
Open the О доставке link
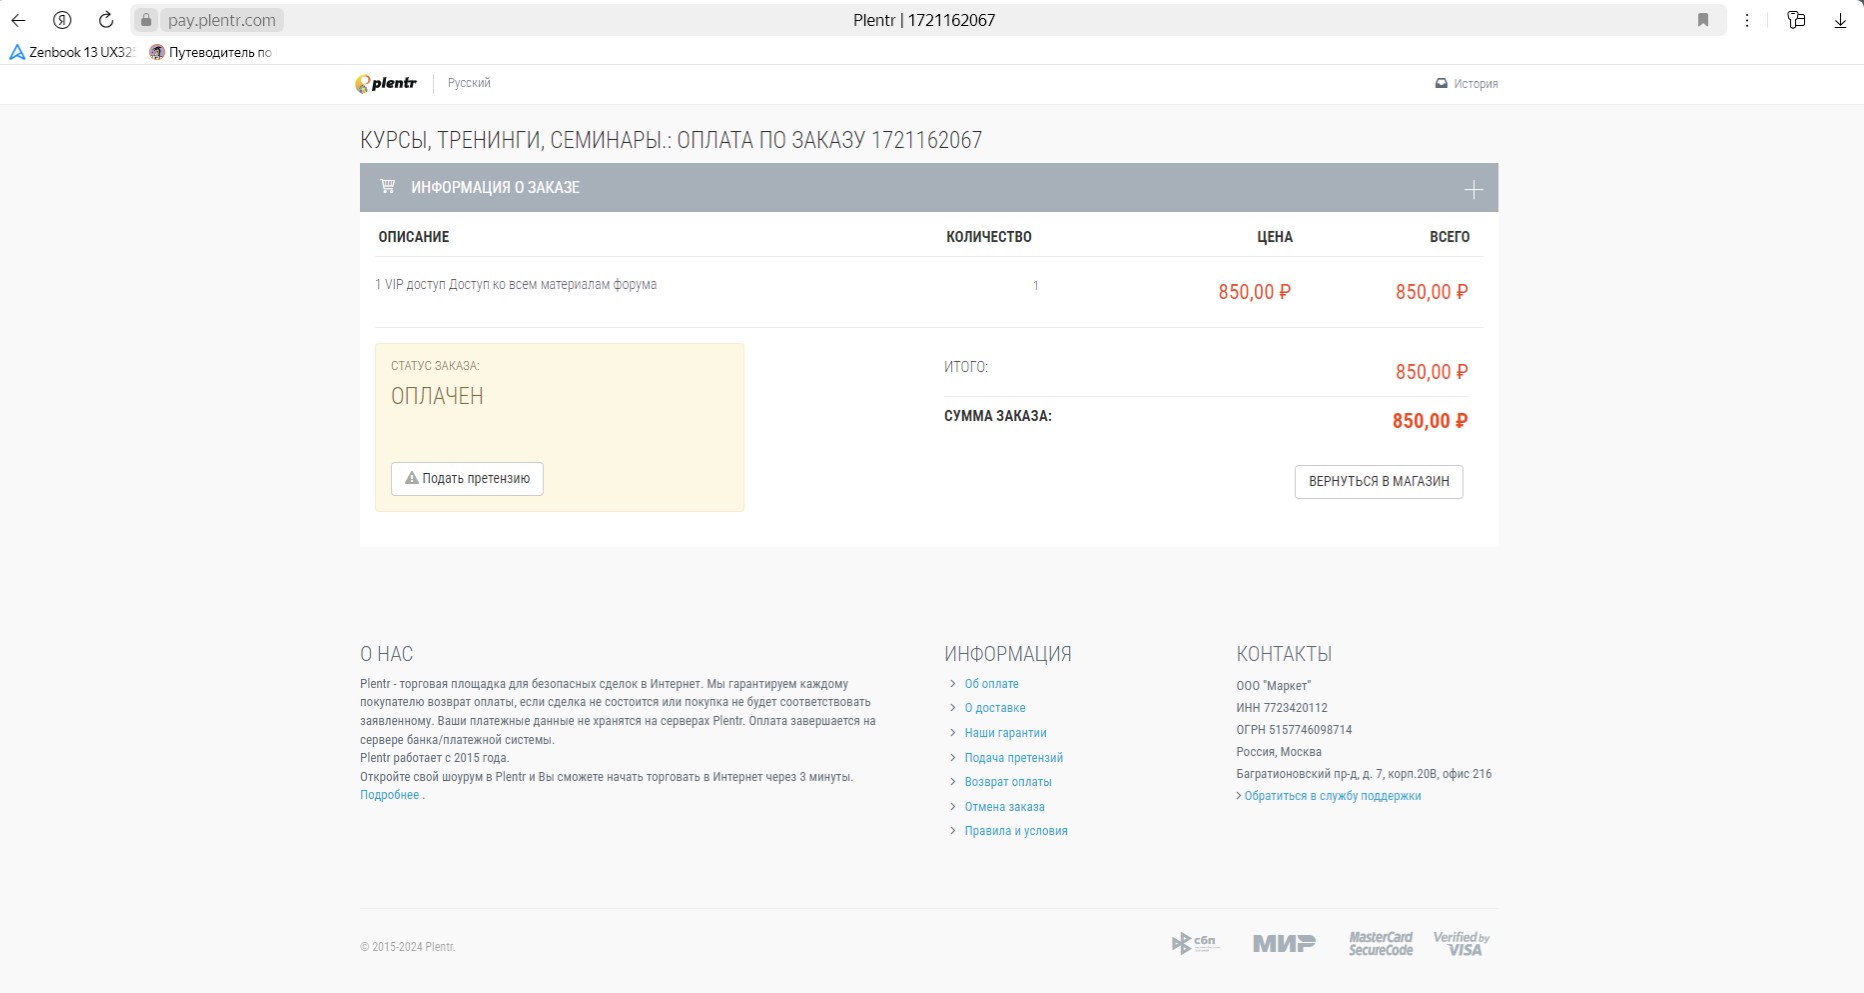coord(995,708)
